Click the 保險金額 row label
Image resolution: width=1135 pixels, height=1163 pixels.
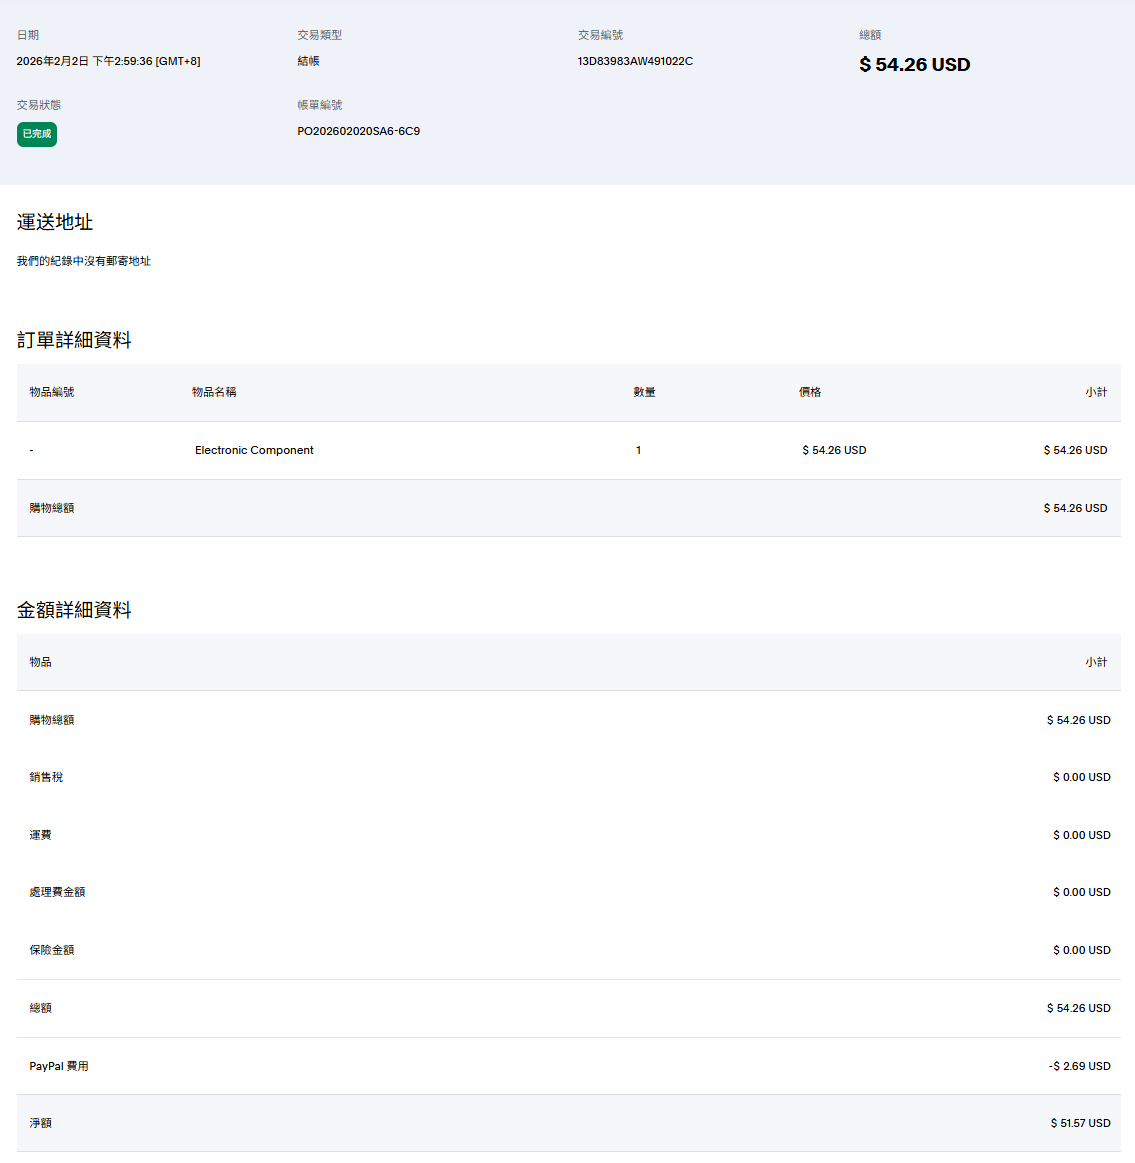tap(52, 950)
